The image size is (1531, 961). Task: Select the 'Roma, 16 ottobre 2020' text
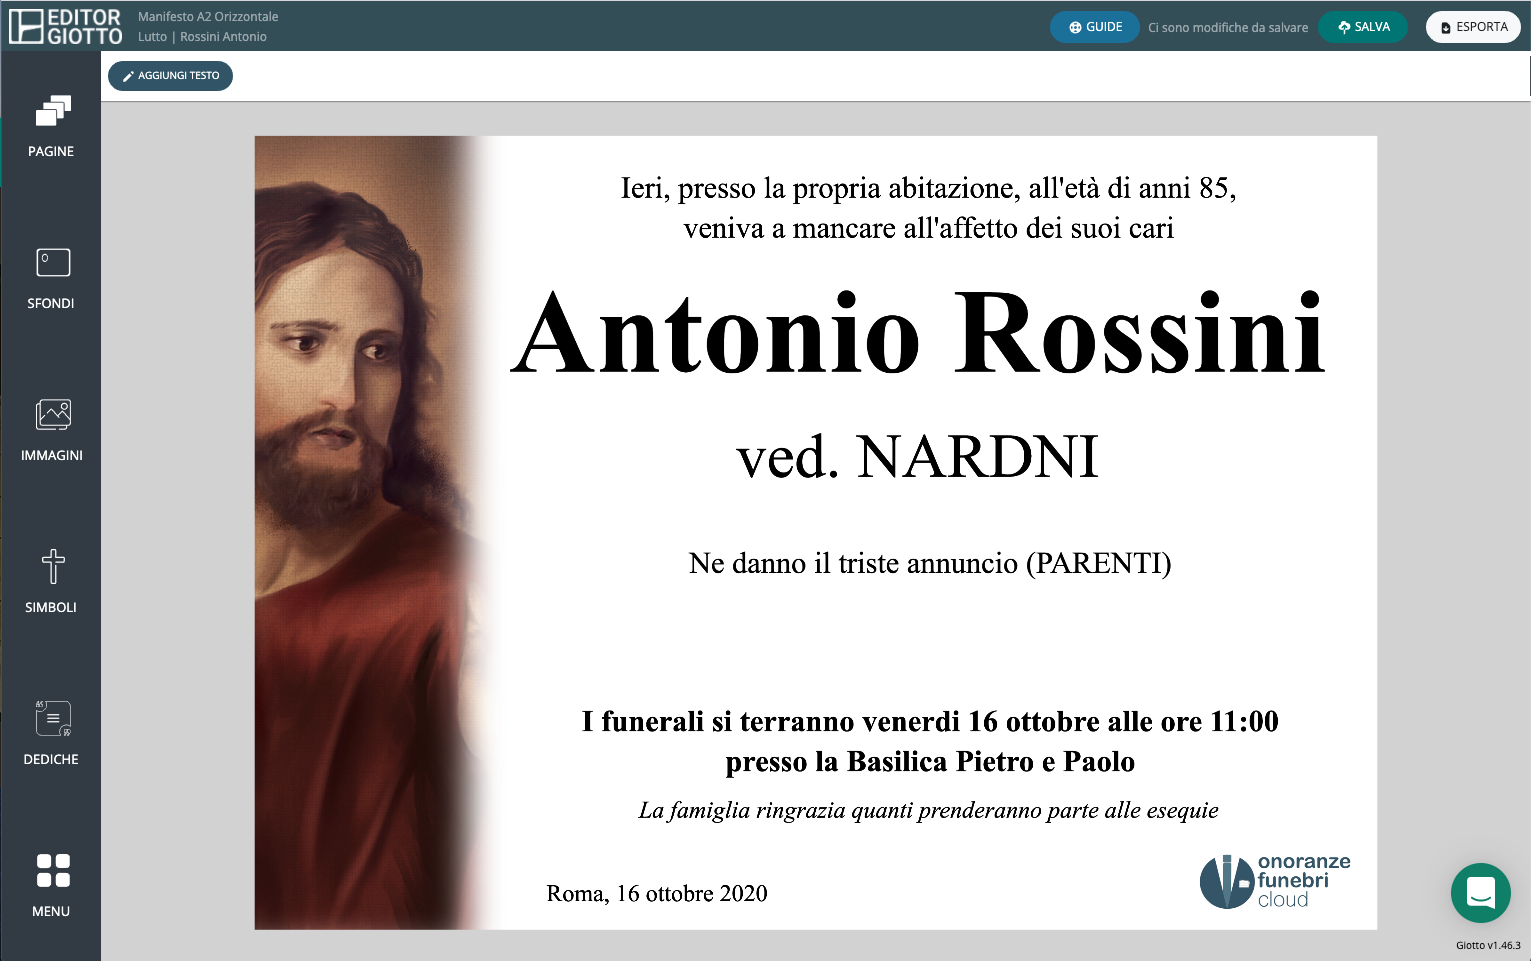(656, 893)
